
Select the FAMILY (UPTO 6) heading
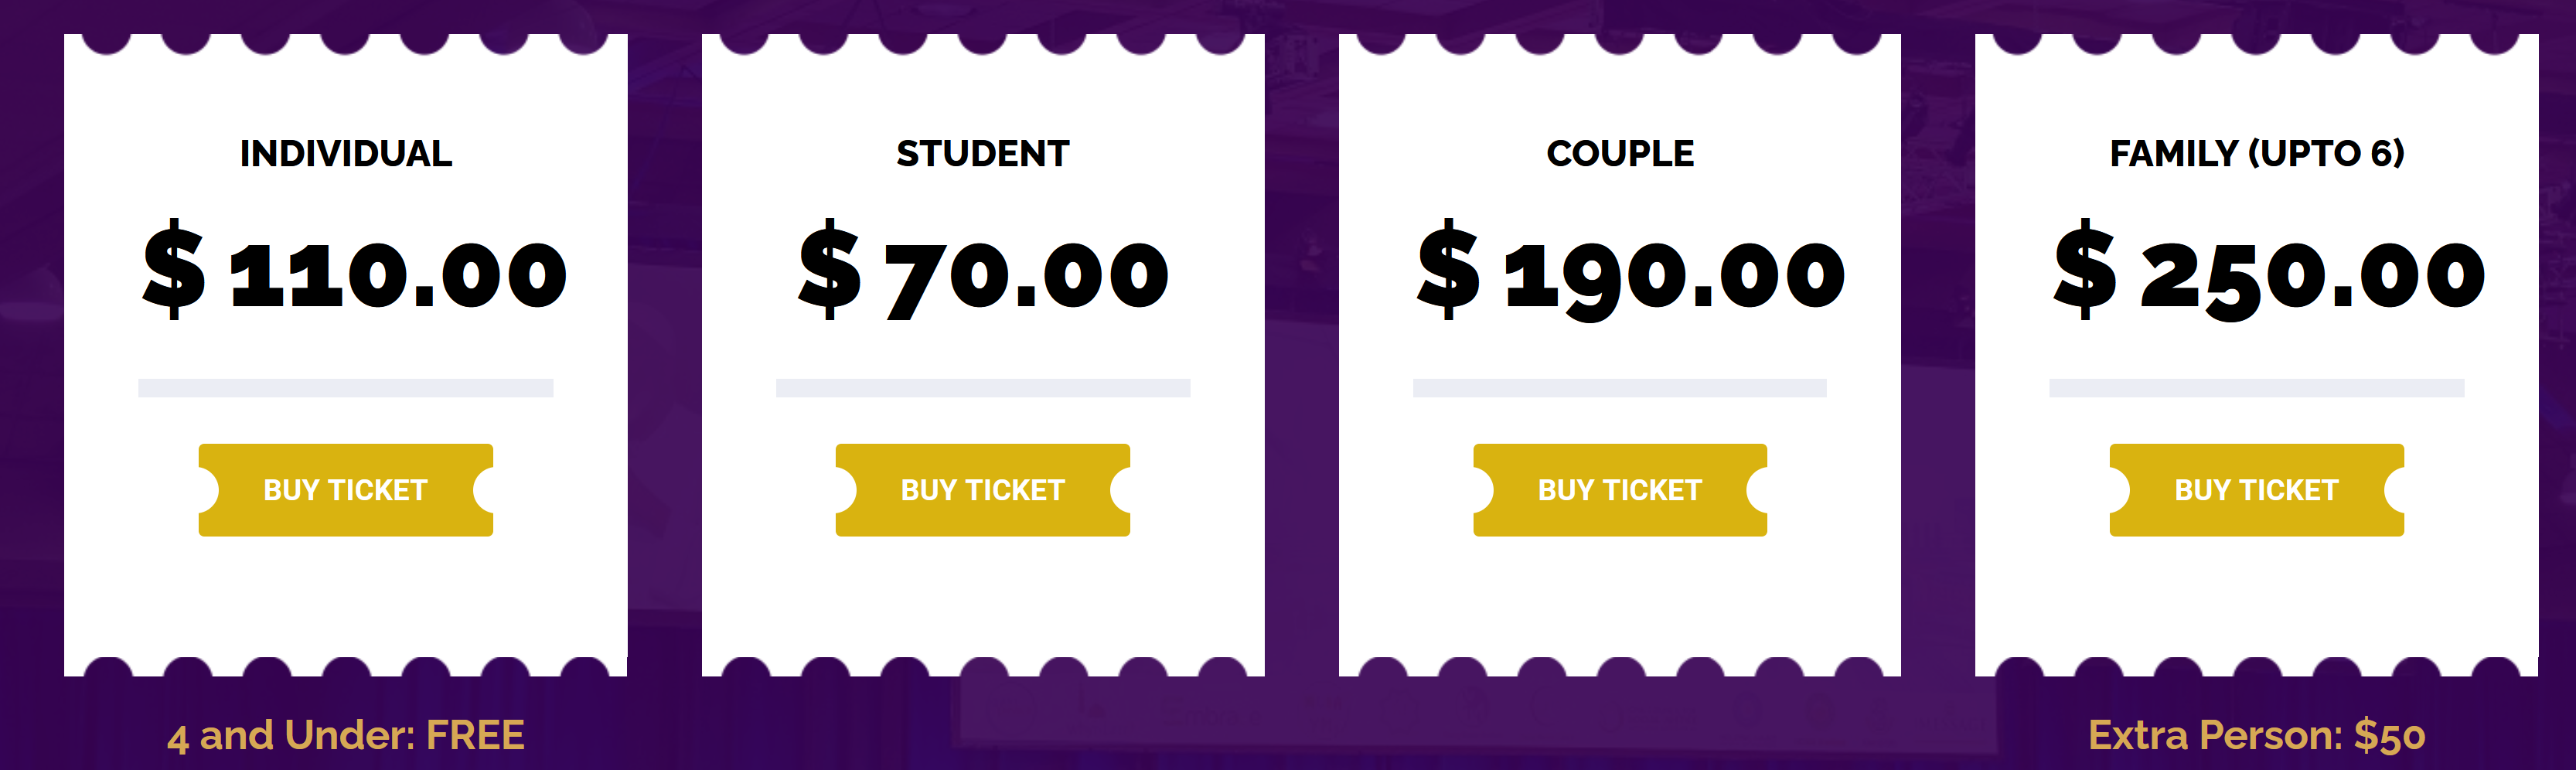tap(2257, 153)
